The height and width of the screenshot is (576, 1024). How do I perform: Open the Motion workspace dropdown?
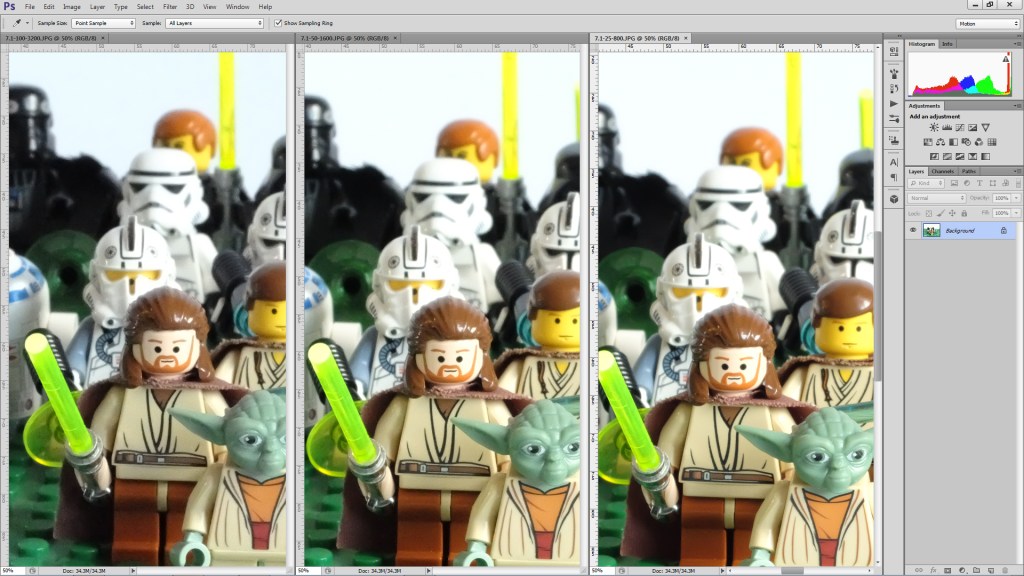987,23
